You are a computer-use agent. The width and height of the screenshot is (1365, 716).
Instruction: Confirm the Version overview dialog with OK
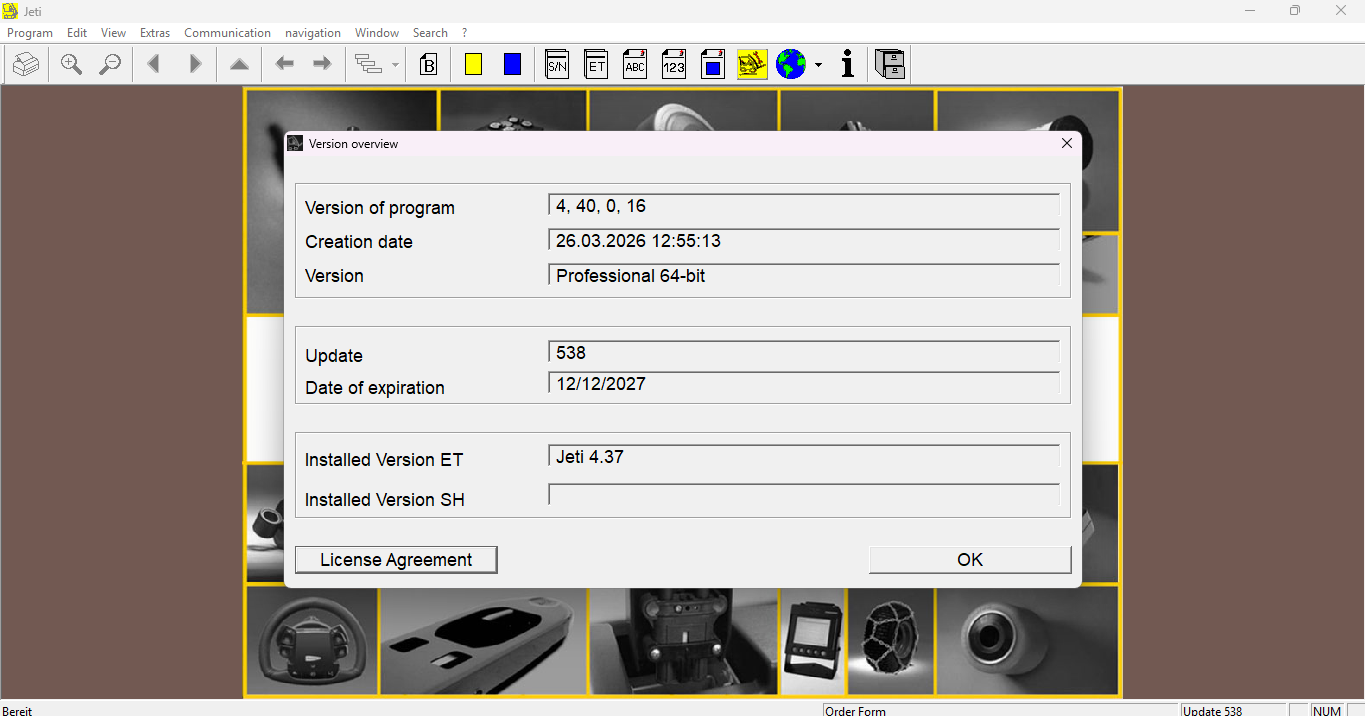point(970,560)
